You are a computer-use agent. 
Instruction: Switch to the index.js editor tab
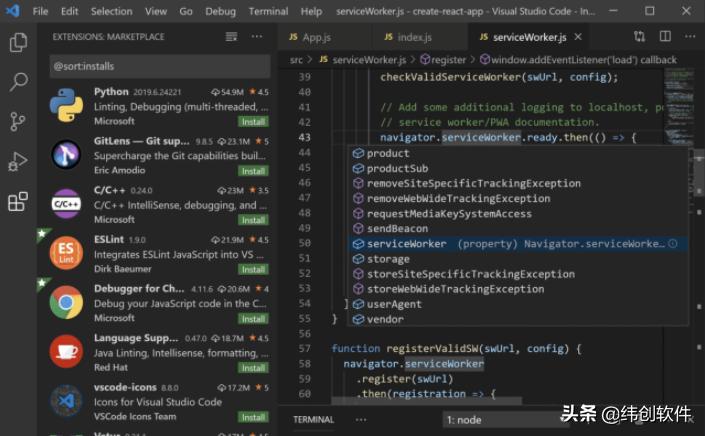point(414,37)
